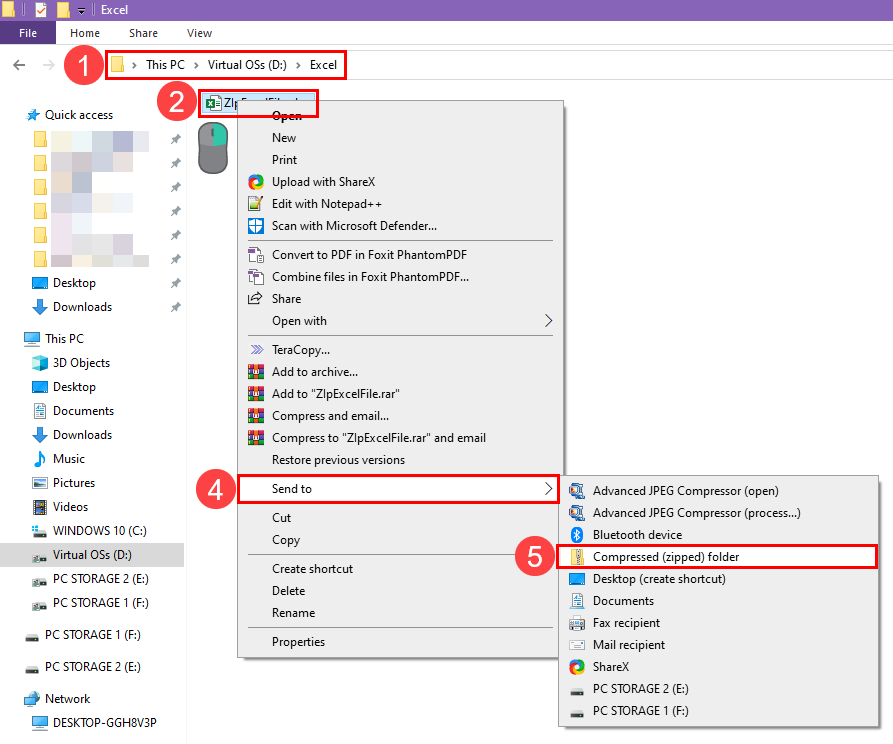This screenshot has height=744, width=893.
Task: Click the Music note icon in sidebar
Action: [x=40, y=459]
